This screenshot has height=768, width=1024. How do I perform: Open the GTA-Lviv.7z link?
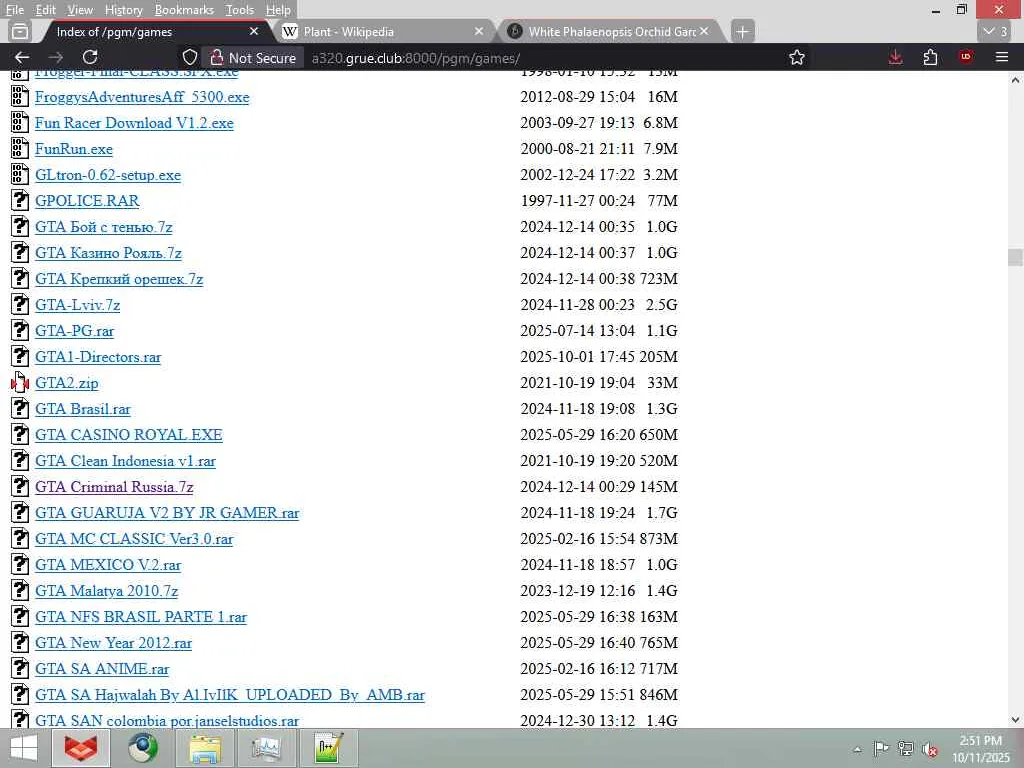coord(78,305)
